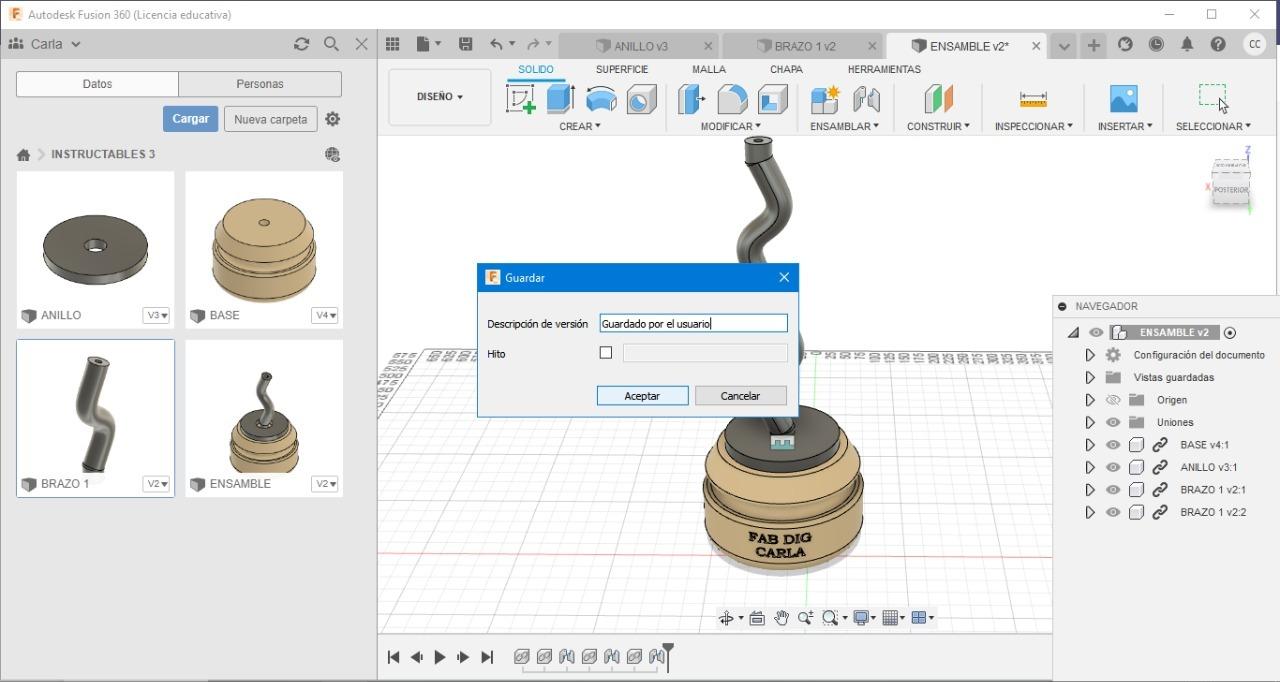Viewport: 1280px width, 682px height.
Task: Refresh the Data Panel contents
Action: tap(301, 44)
